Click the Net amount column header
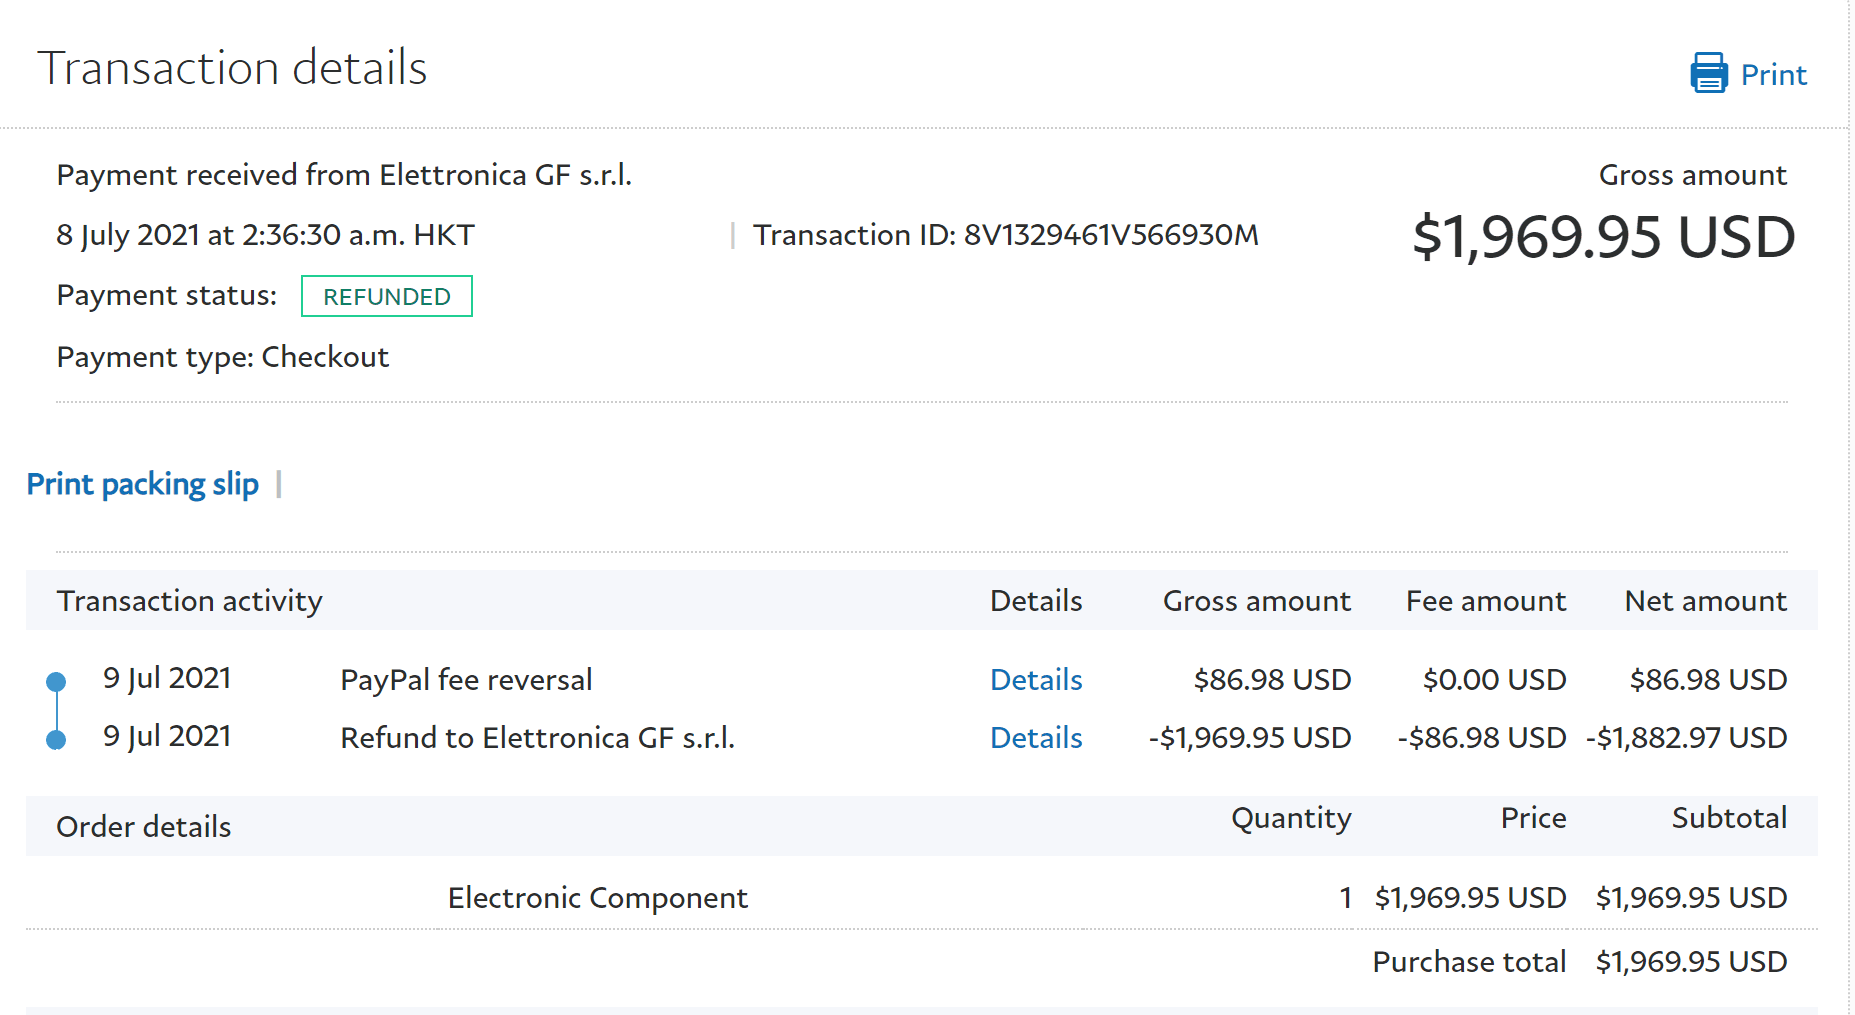 1705,601
